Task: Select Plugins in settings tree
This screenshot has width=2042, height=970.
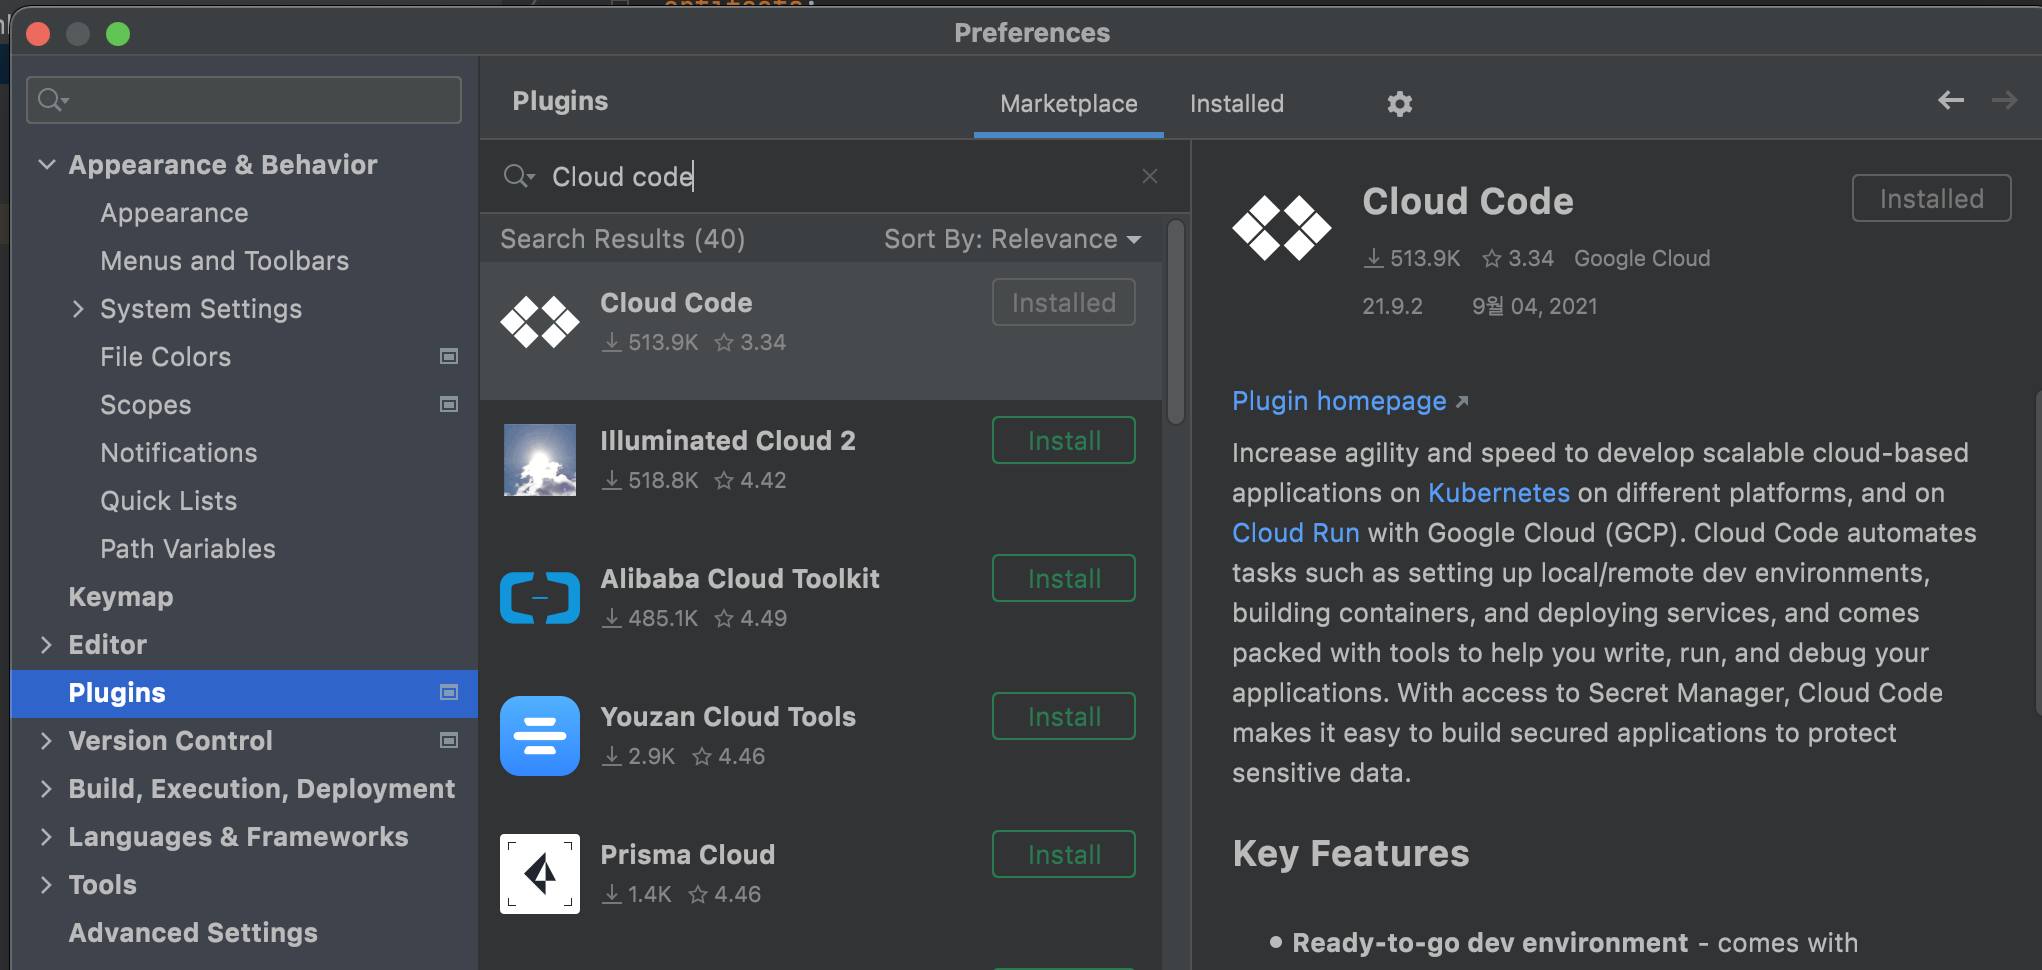Action: pos(244,693)
